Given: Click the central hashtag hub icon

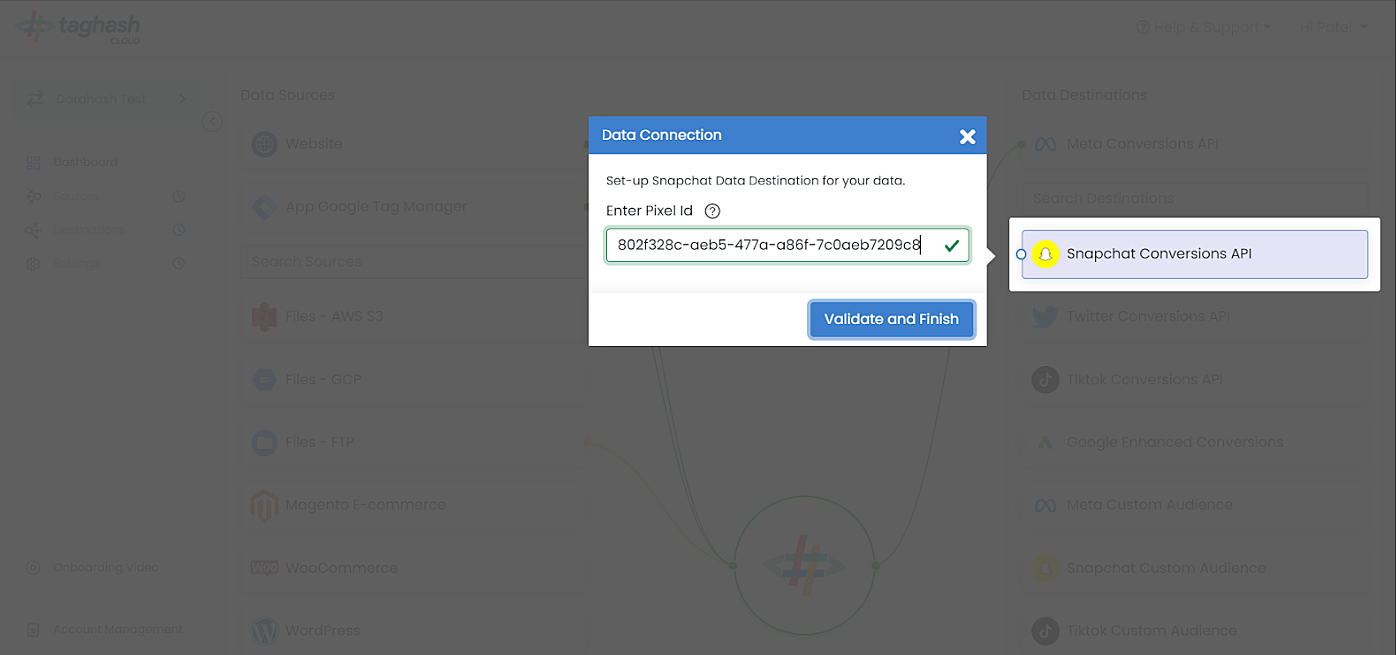Looking at the screenshot, I should pos(804,566).
